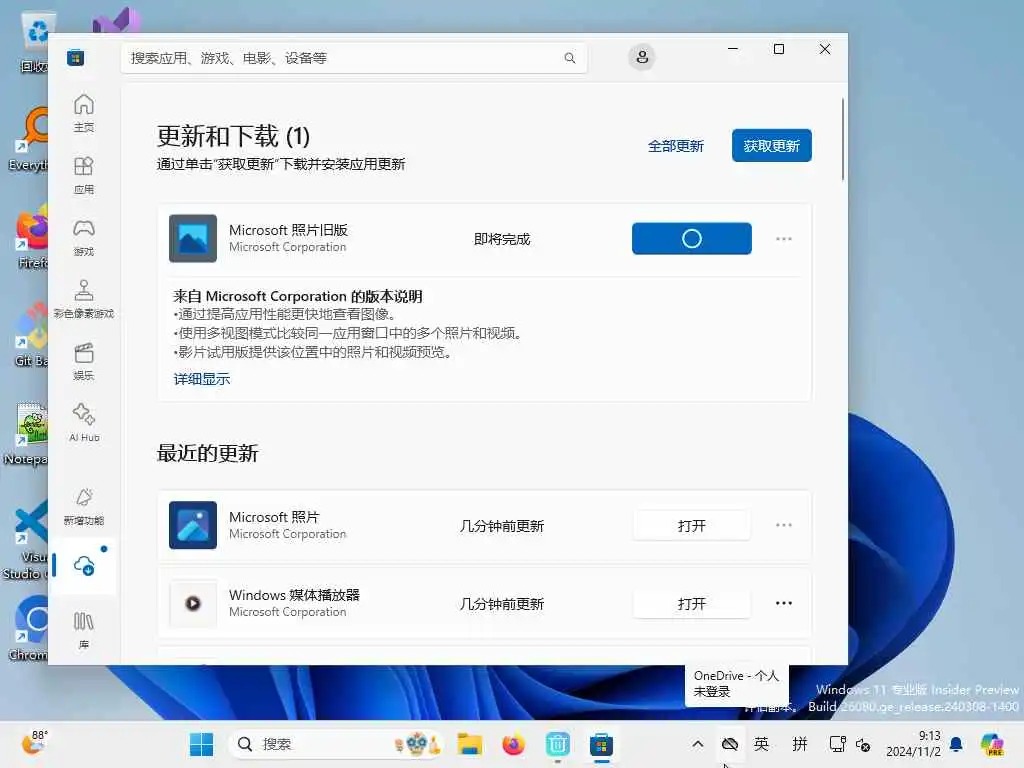Open File Explorer from the taskbar
This screenshot has width=1024, height=768.
[x=470, y=744]
